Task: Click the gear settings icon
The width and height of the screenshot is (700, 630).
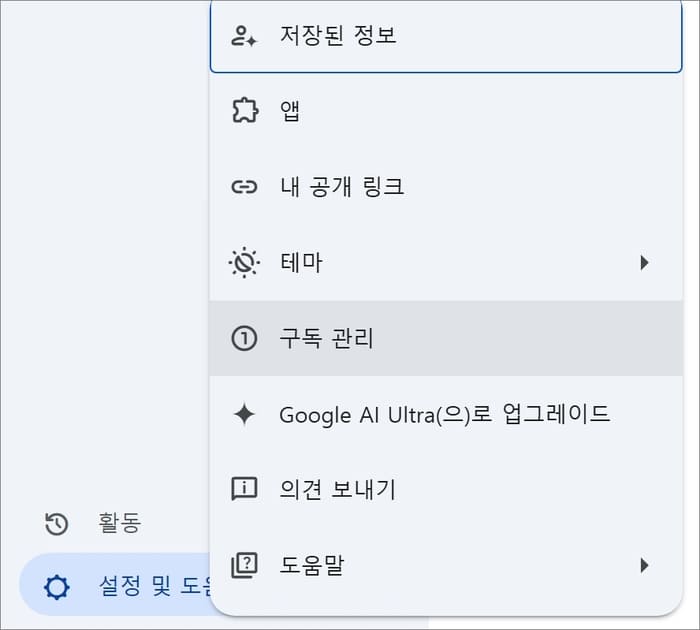Action: pyautogui.click(x=57, y=587)
